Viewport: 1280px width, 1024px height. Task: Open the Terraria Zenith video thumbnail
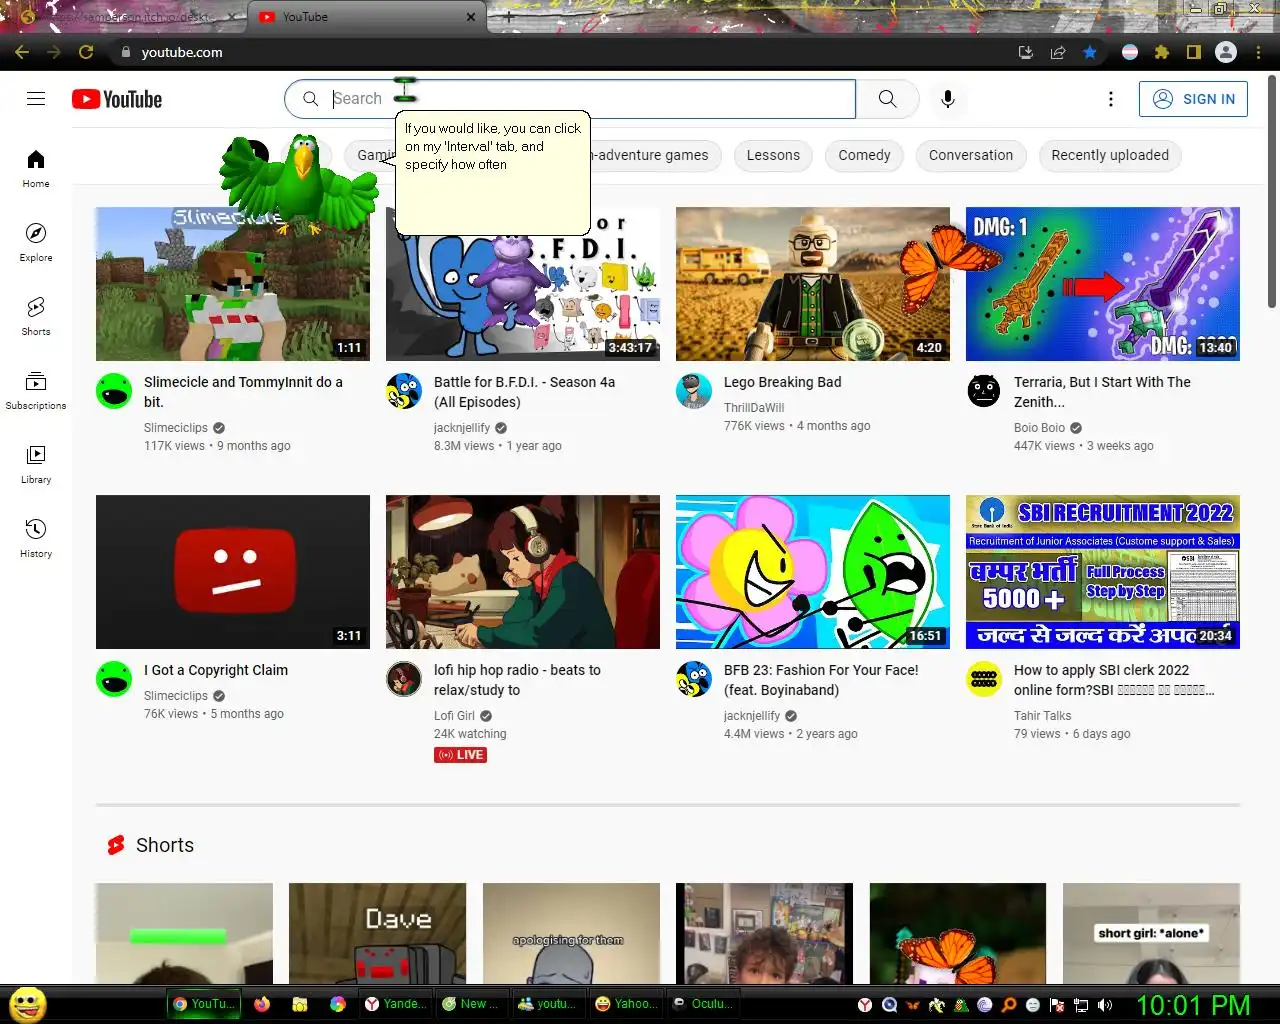(x=1103, y=284)
